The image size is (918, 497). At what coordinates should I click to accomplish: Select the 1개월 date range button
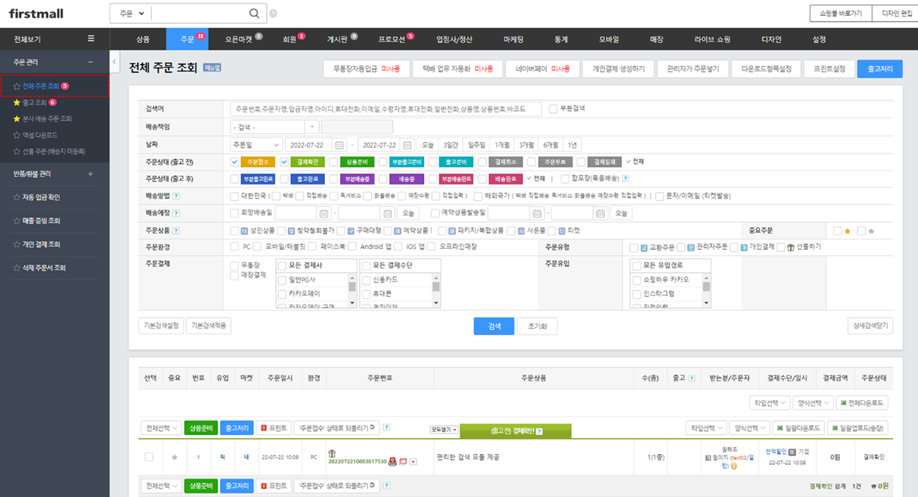(x=502, y=145)
